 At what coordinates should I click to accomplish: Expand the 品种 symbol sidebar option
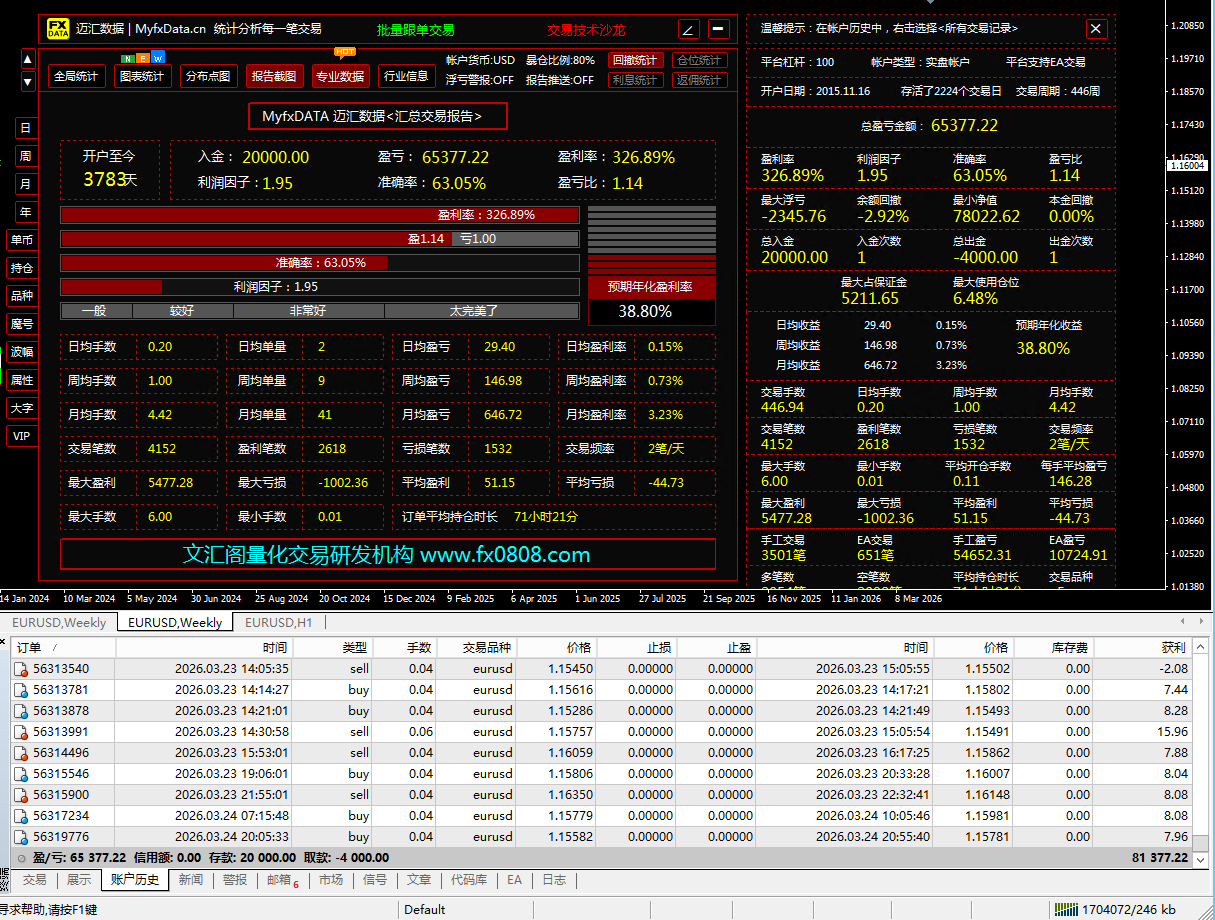pyautogui.click(x=22, y=296)
